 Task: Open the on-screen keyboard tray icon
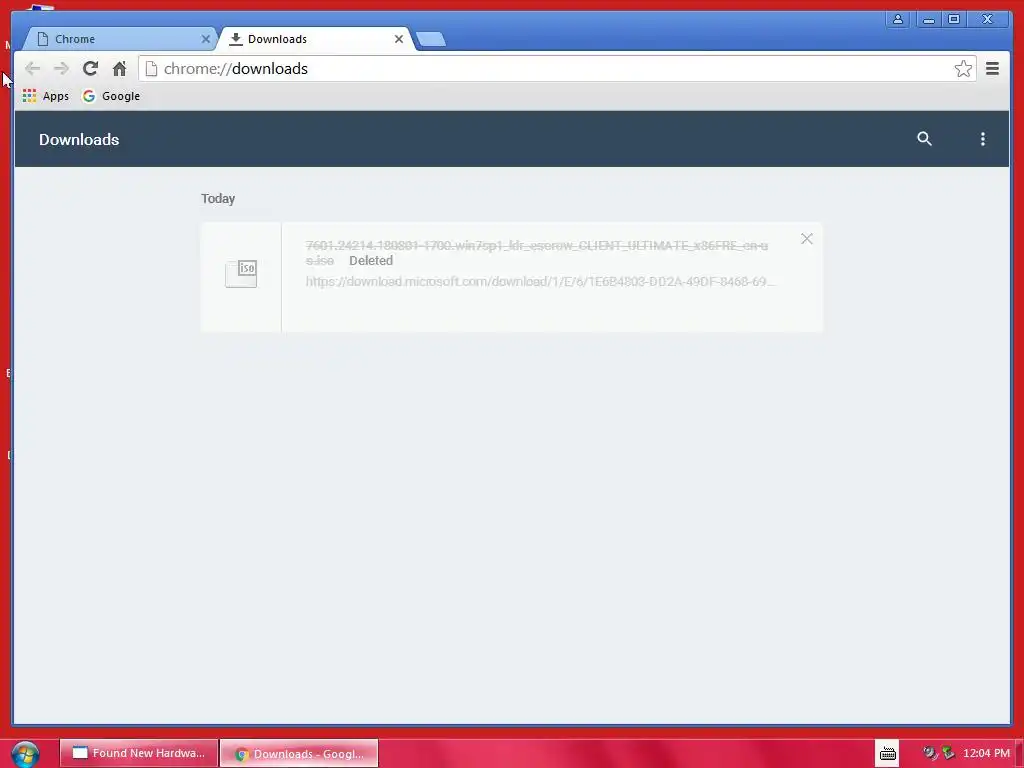888,754
